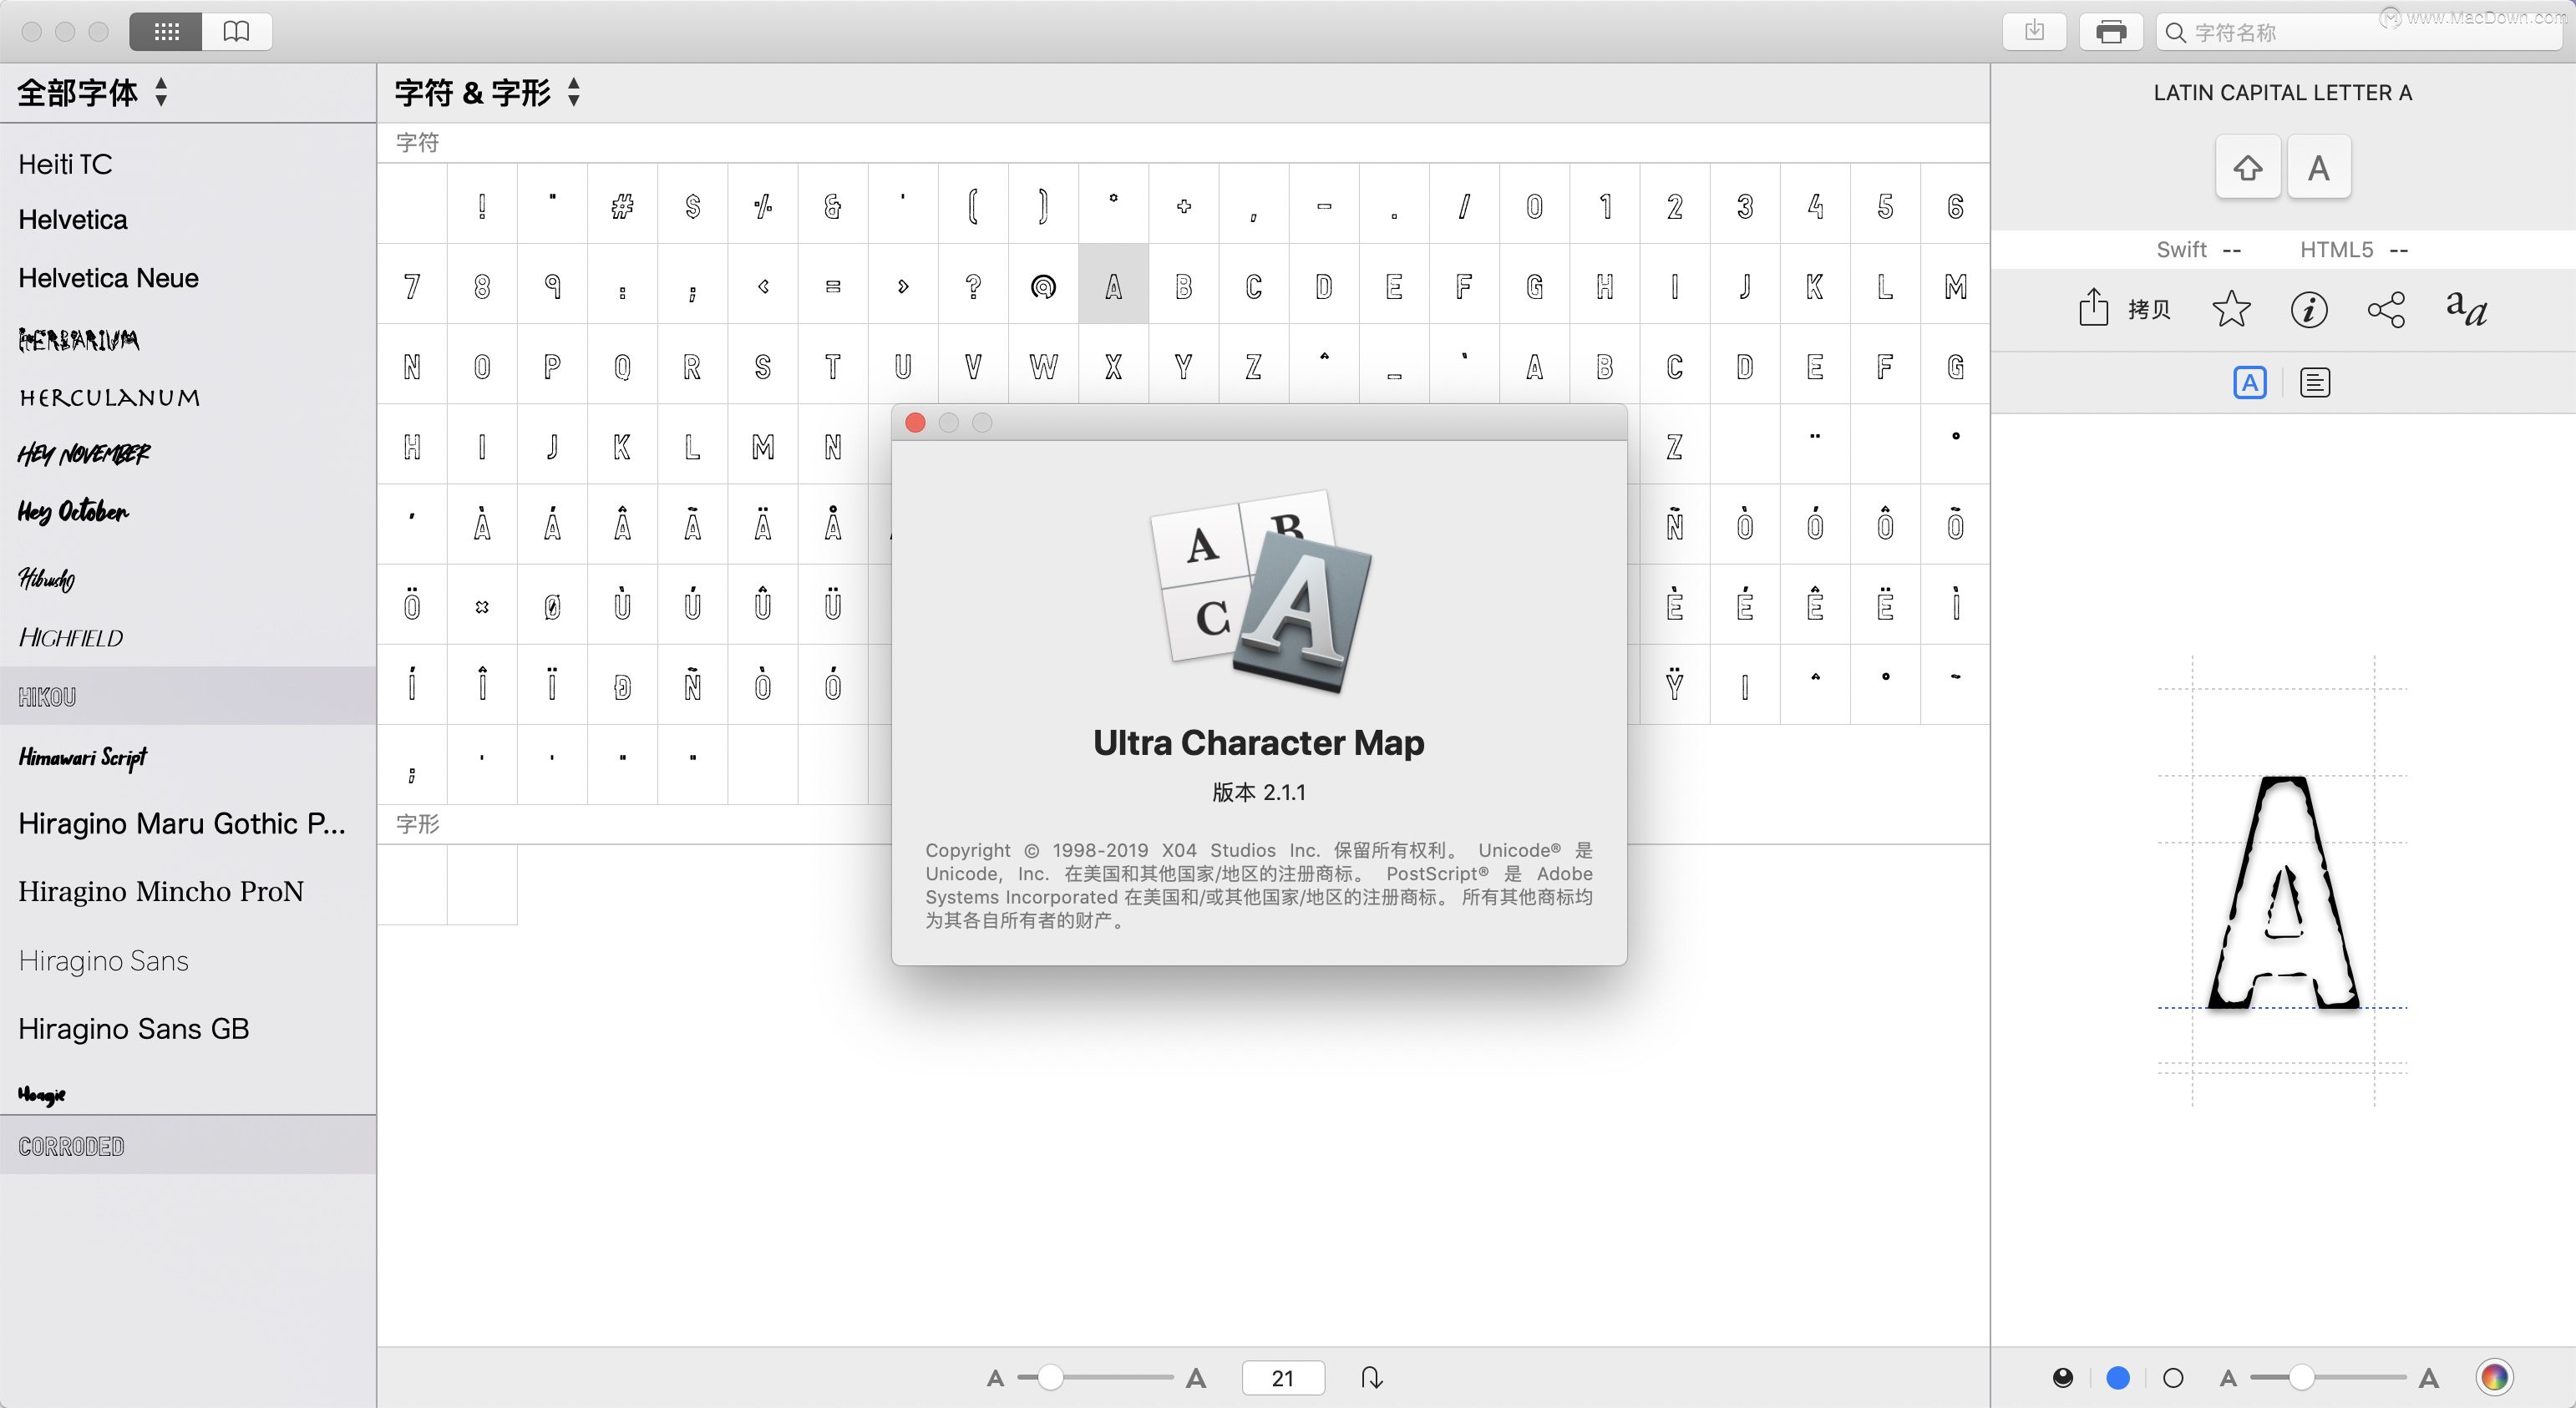Switch to glyph preview tab
The width and height of the screenshot is (2576, 1408).
coord(2250,382)
